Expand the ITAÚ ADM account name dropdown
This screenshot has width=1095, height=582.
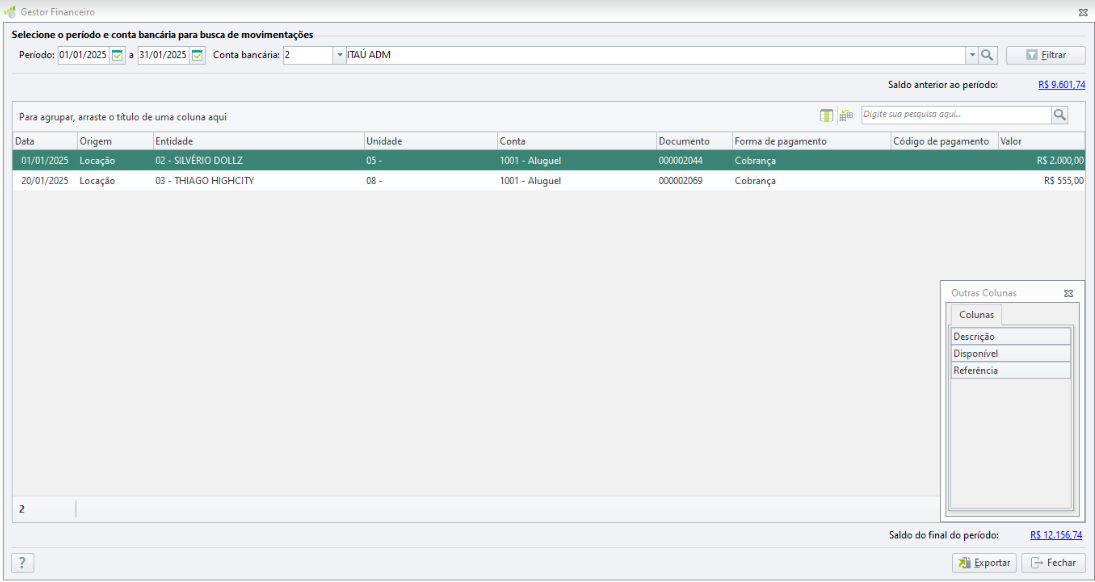972,55
